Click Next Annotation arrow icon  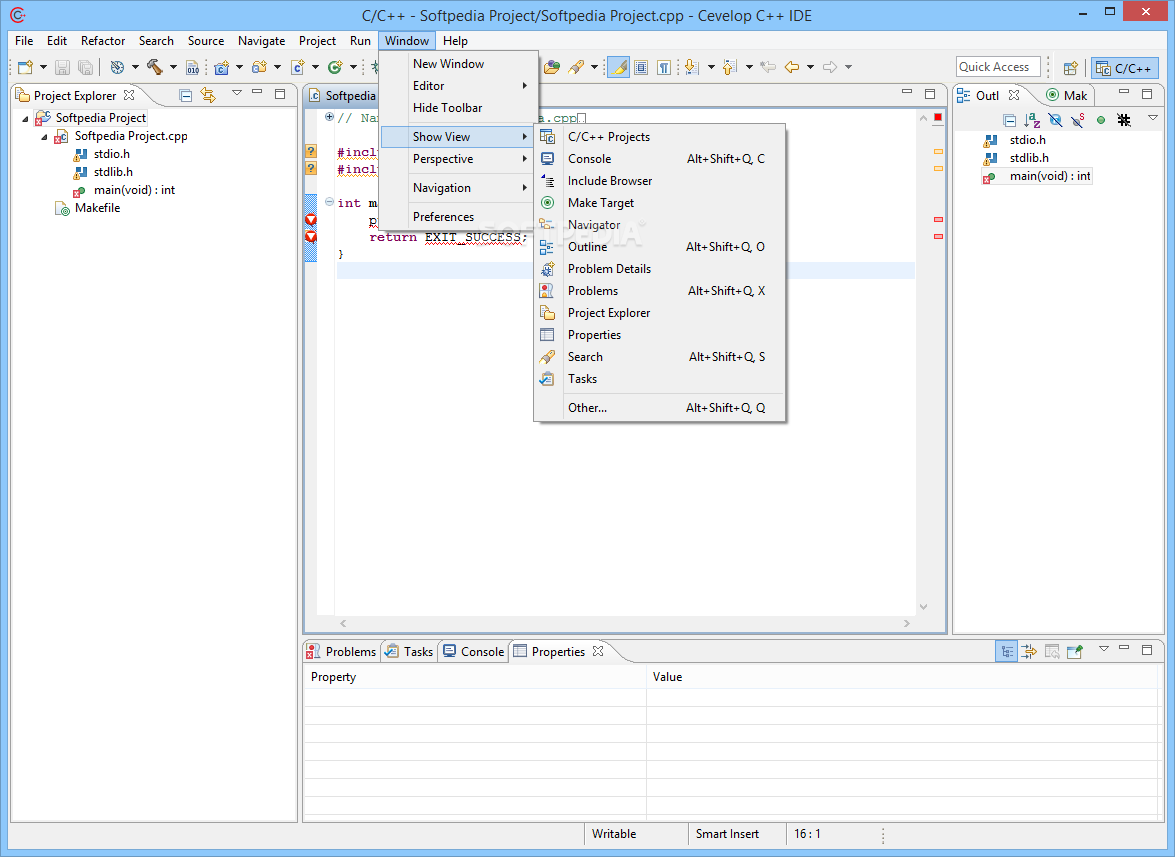(x=692, y=67)
